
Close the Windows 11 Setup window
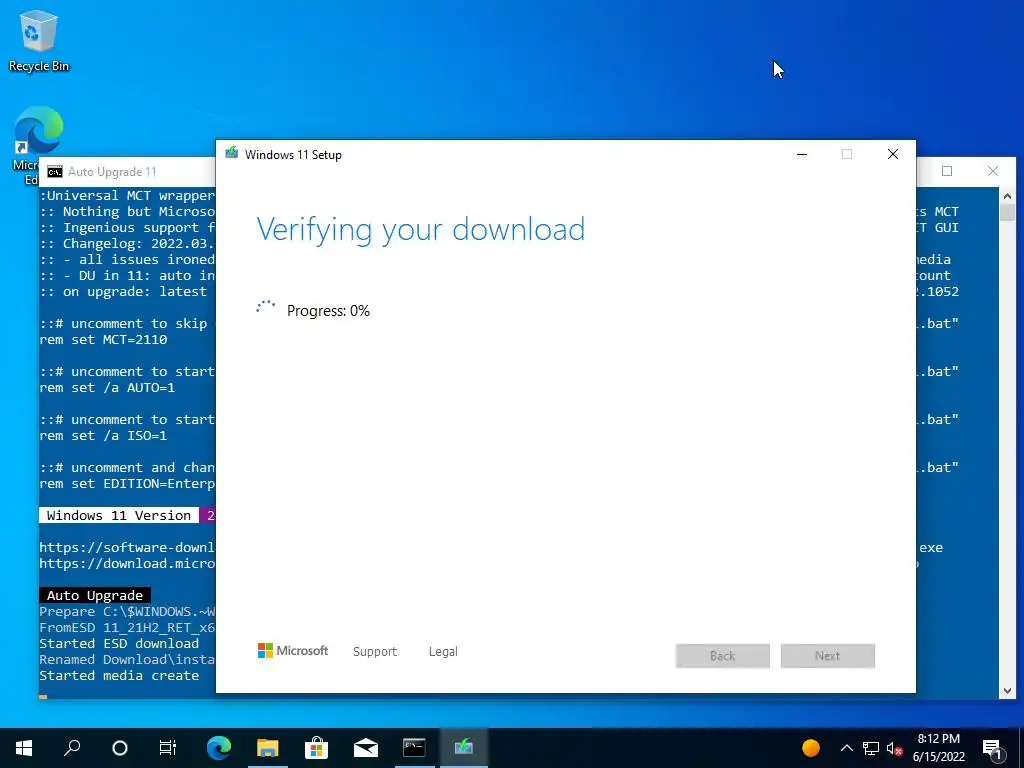893,154
